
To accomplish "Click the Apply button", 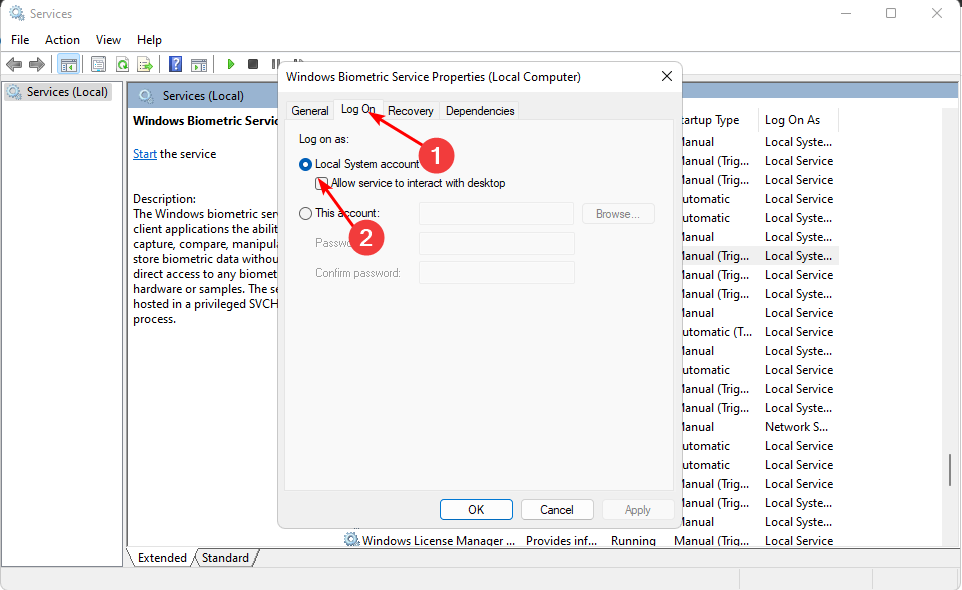I will 638,510.
